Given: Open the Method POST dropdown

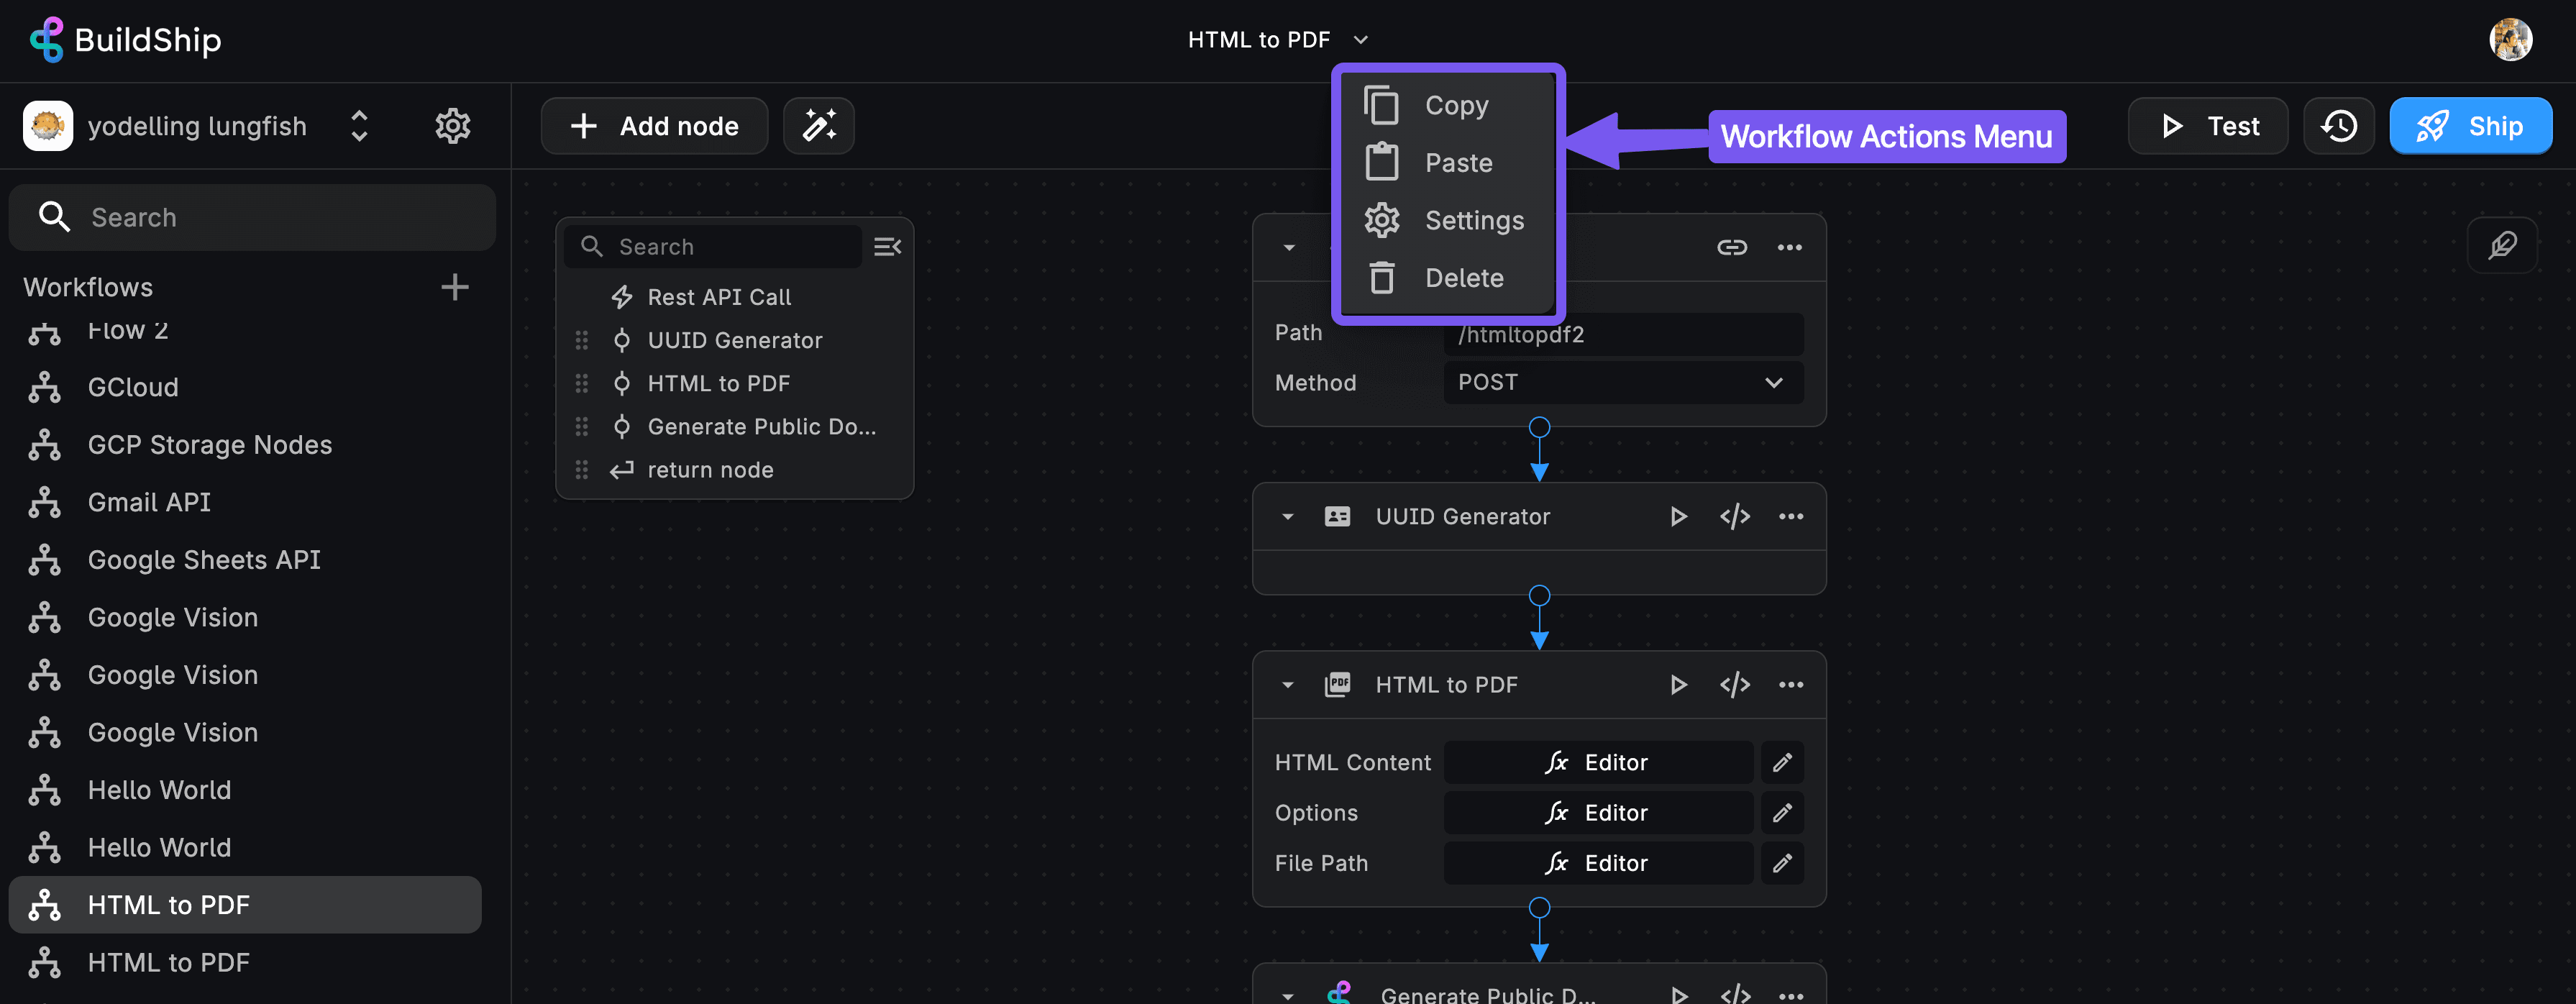Looking at the screenshot, I should (x=1622, y=382).
